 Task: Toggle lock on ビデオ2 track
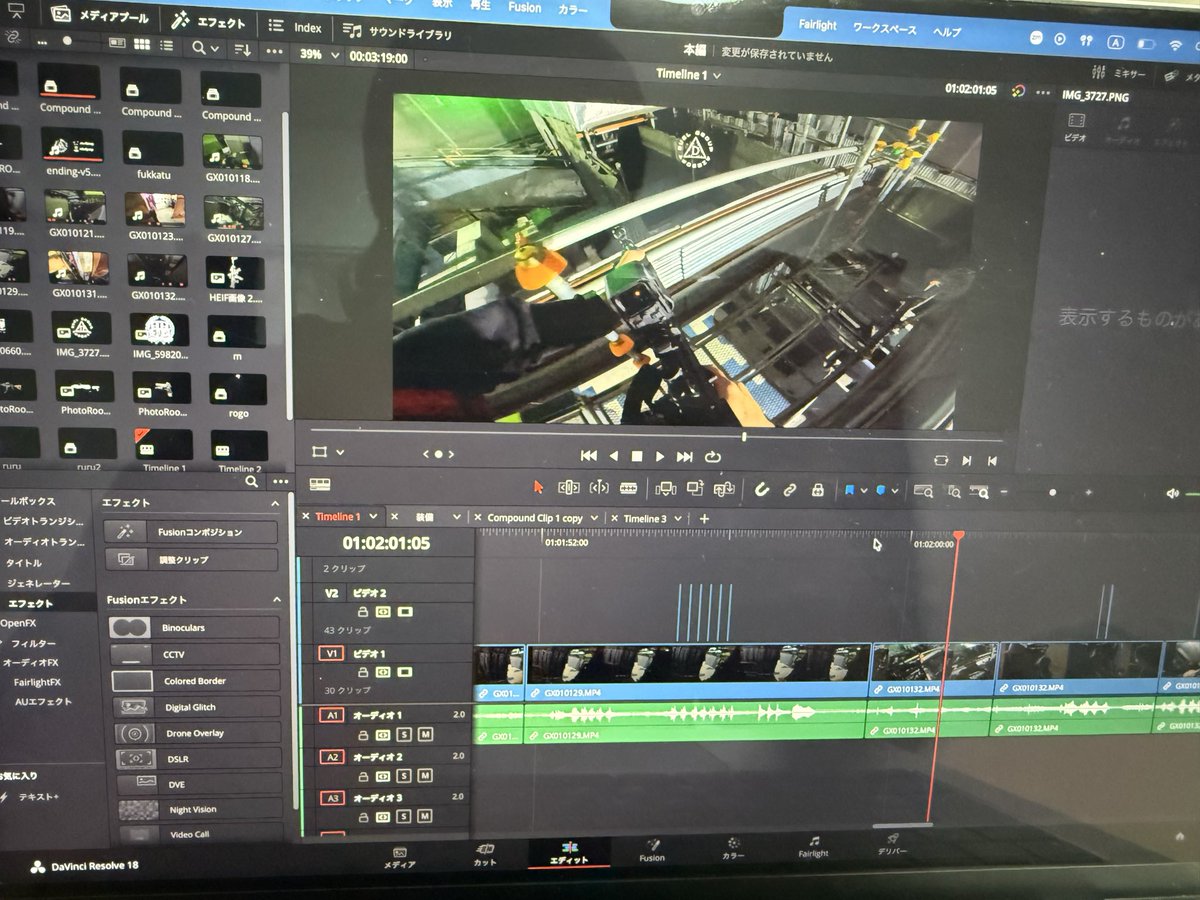tap(363, 611)
